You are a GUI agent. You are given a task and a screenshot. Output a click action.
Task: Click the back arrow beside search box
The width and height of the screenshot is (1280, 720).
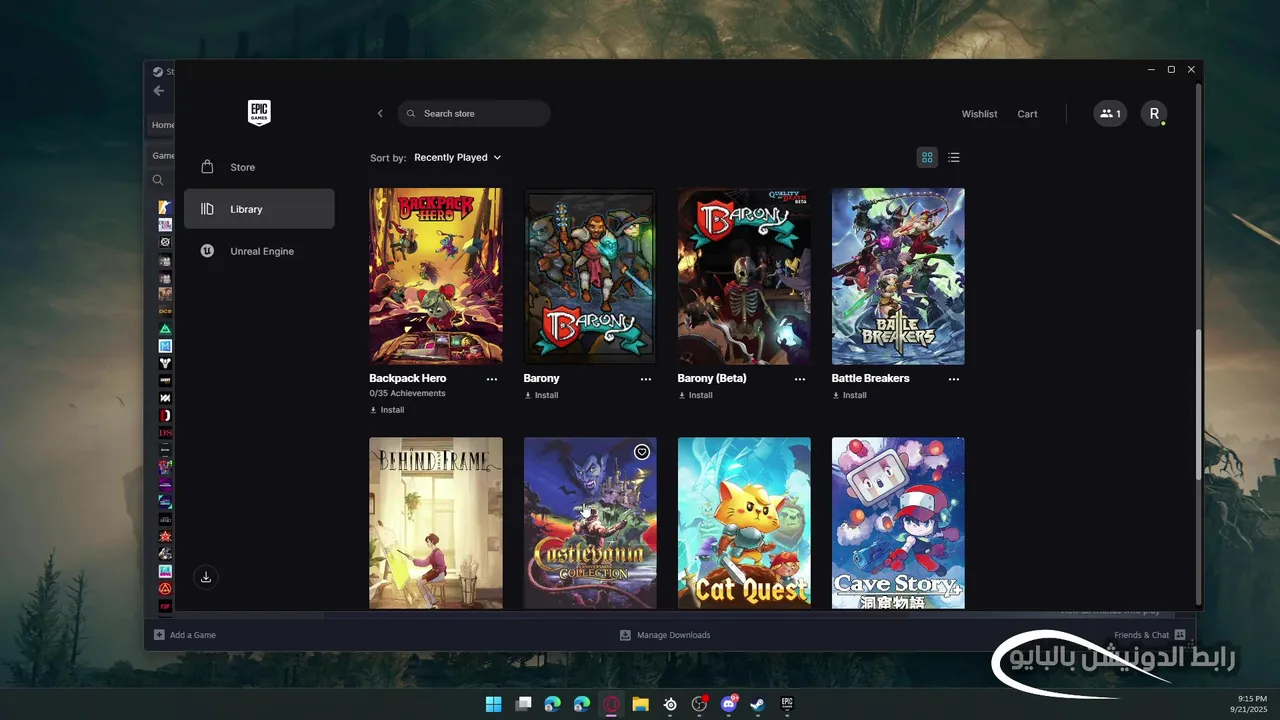coord(380,113)
